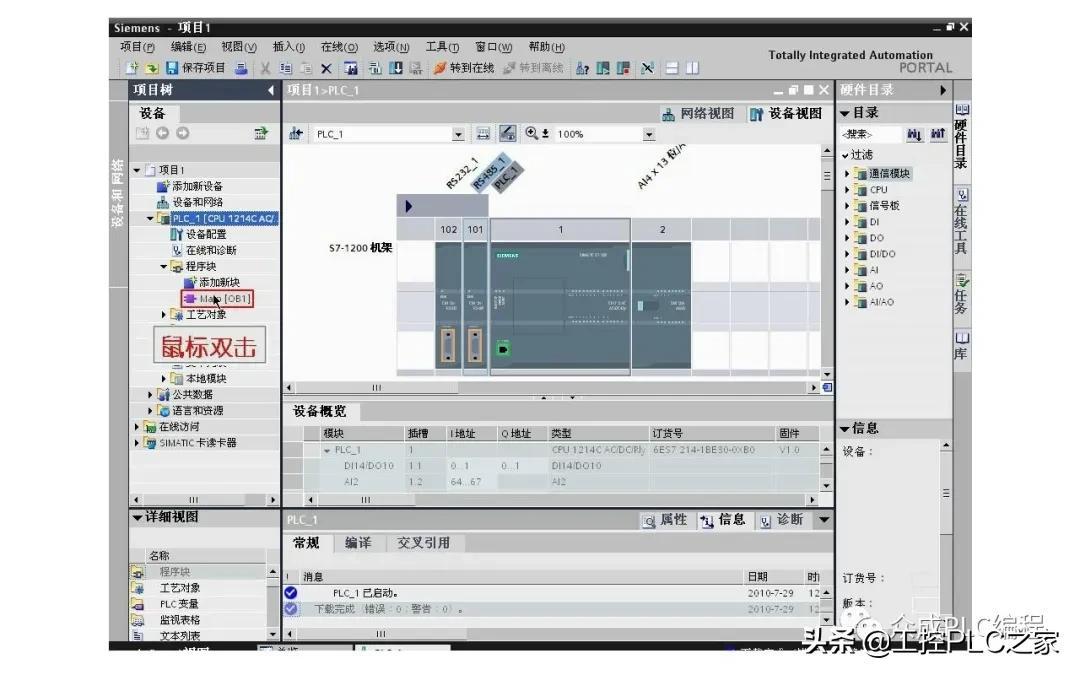Viewport: 1080px width, 675px height.
Task: Open the 工具(T) menu
Action: coord(442,47)
